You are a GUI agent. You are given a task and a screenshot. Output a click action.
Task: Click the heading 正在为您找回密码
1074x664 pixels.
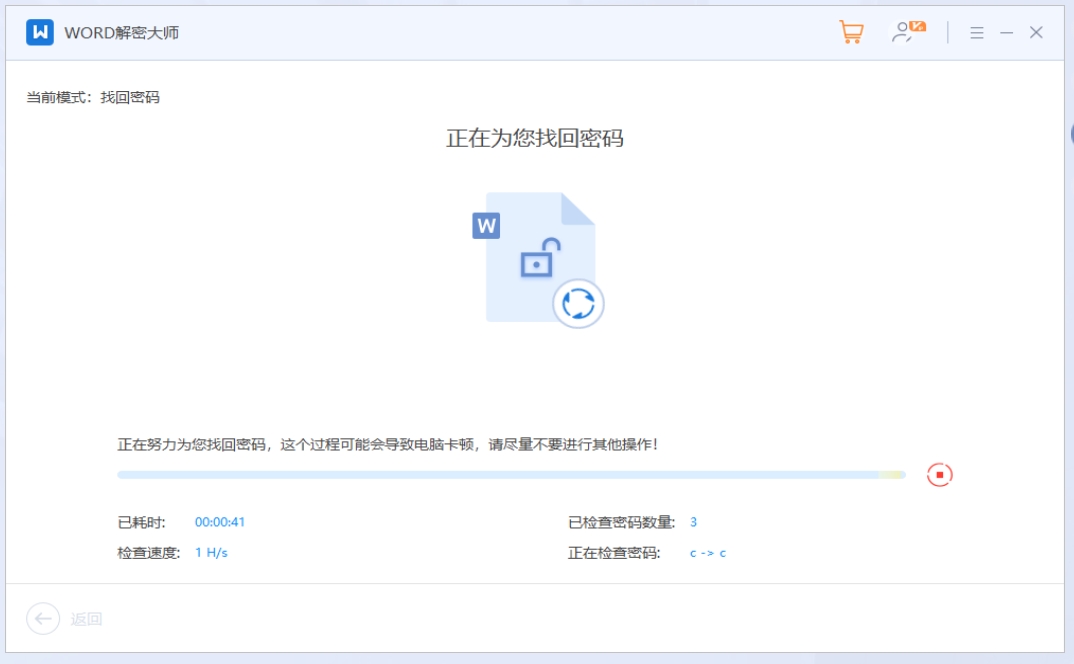[x=535, y=138]
